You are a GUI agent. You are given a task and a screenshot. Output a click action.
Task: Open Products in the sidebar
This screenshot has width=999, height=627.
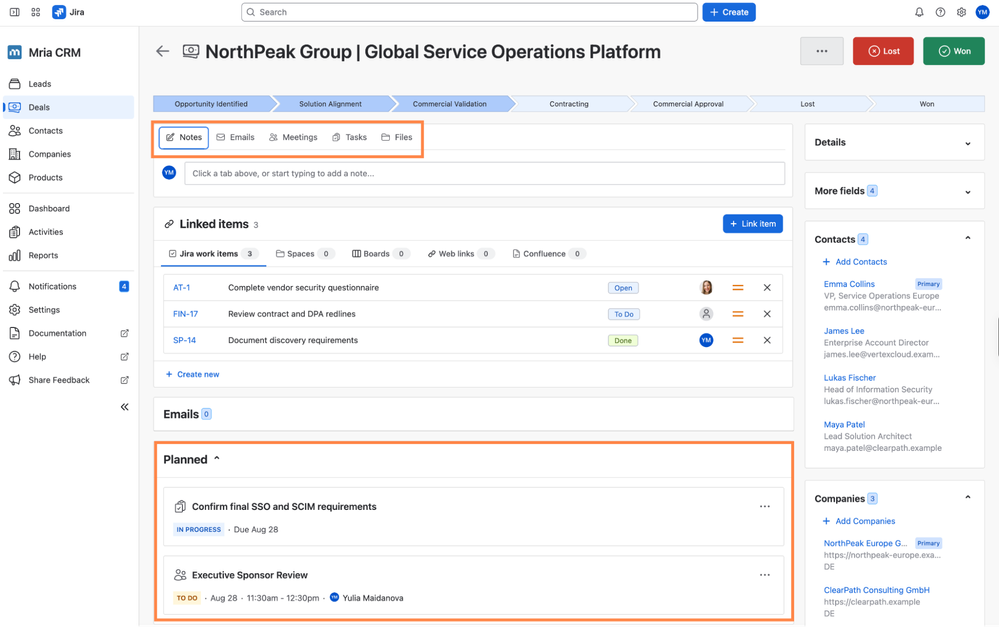click(69, 178)
